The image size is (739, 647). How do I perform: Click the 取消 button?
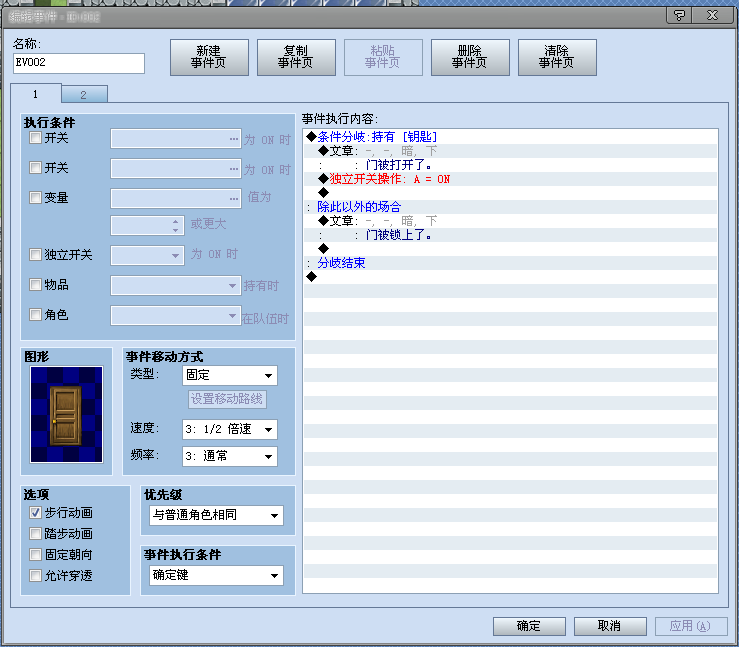click(610, 626)
